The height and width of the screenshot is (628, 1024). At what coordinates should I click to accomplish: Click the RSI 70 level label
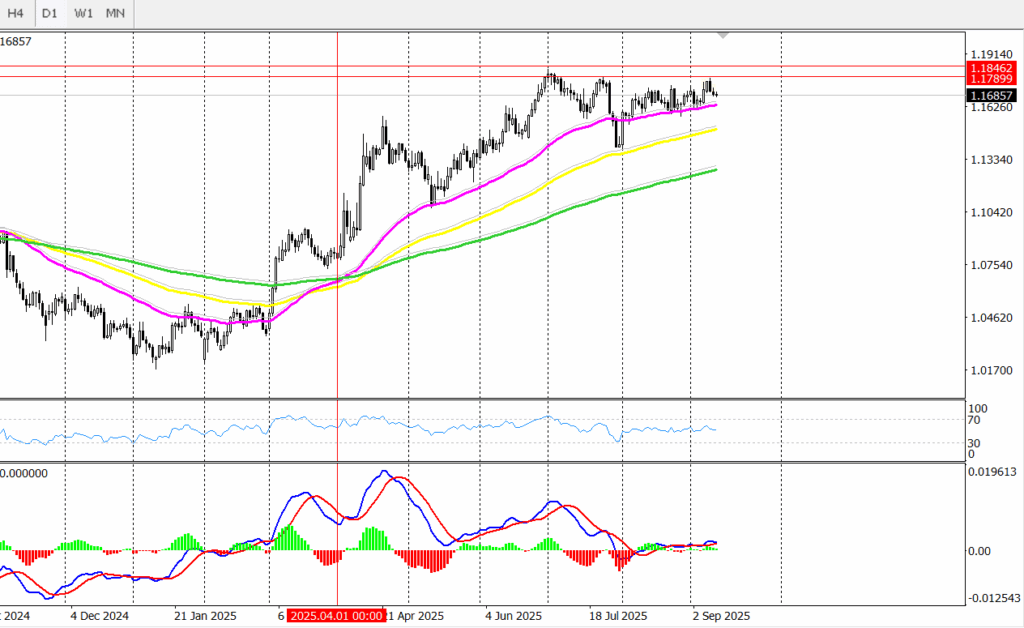[x=975, y=421]
